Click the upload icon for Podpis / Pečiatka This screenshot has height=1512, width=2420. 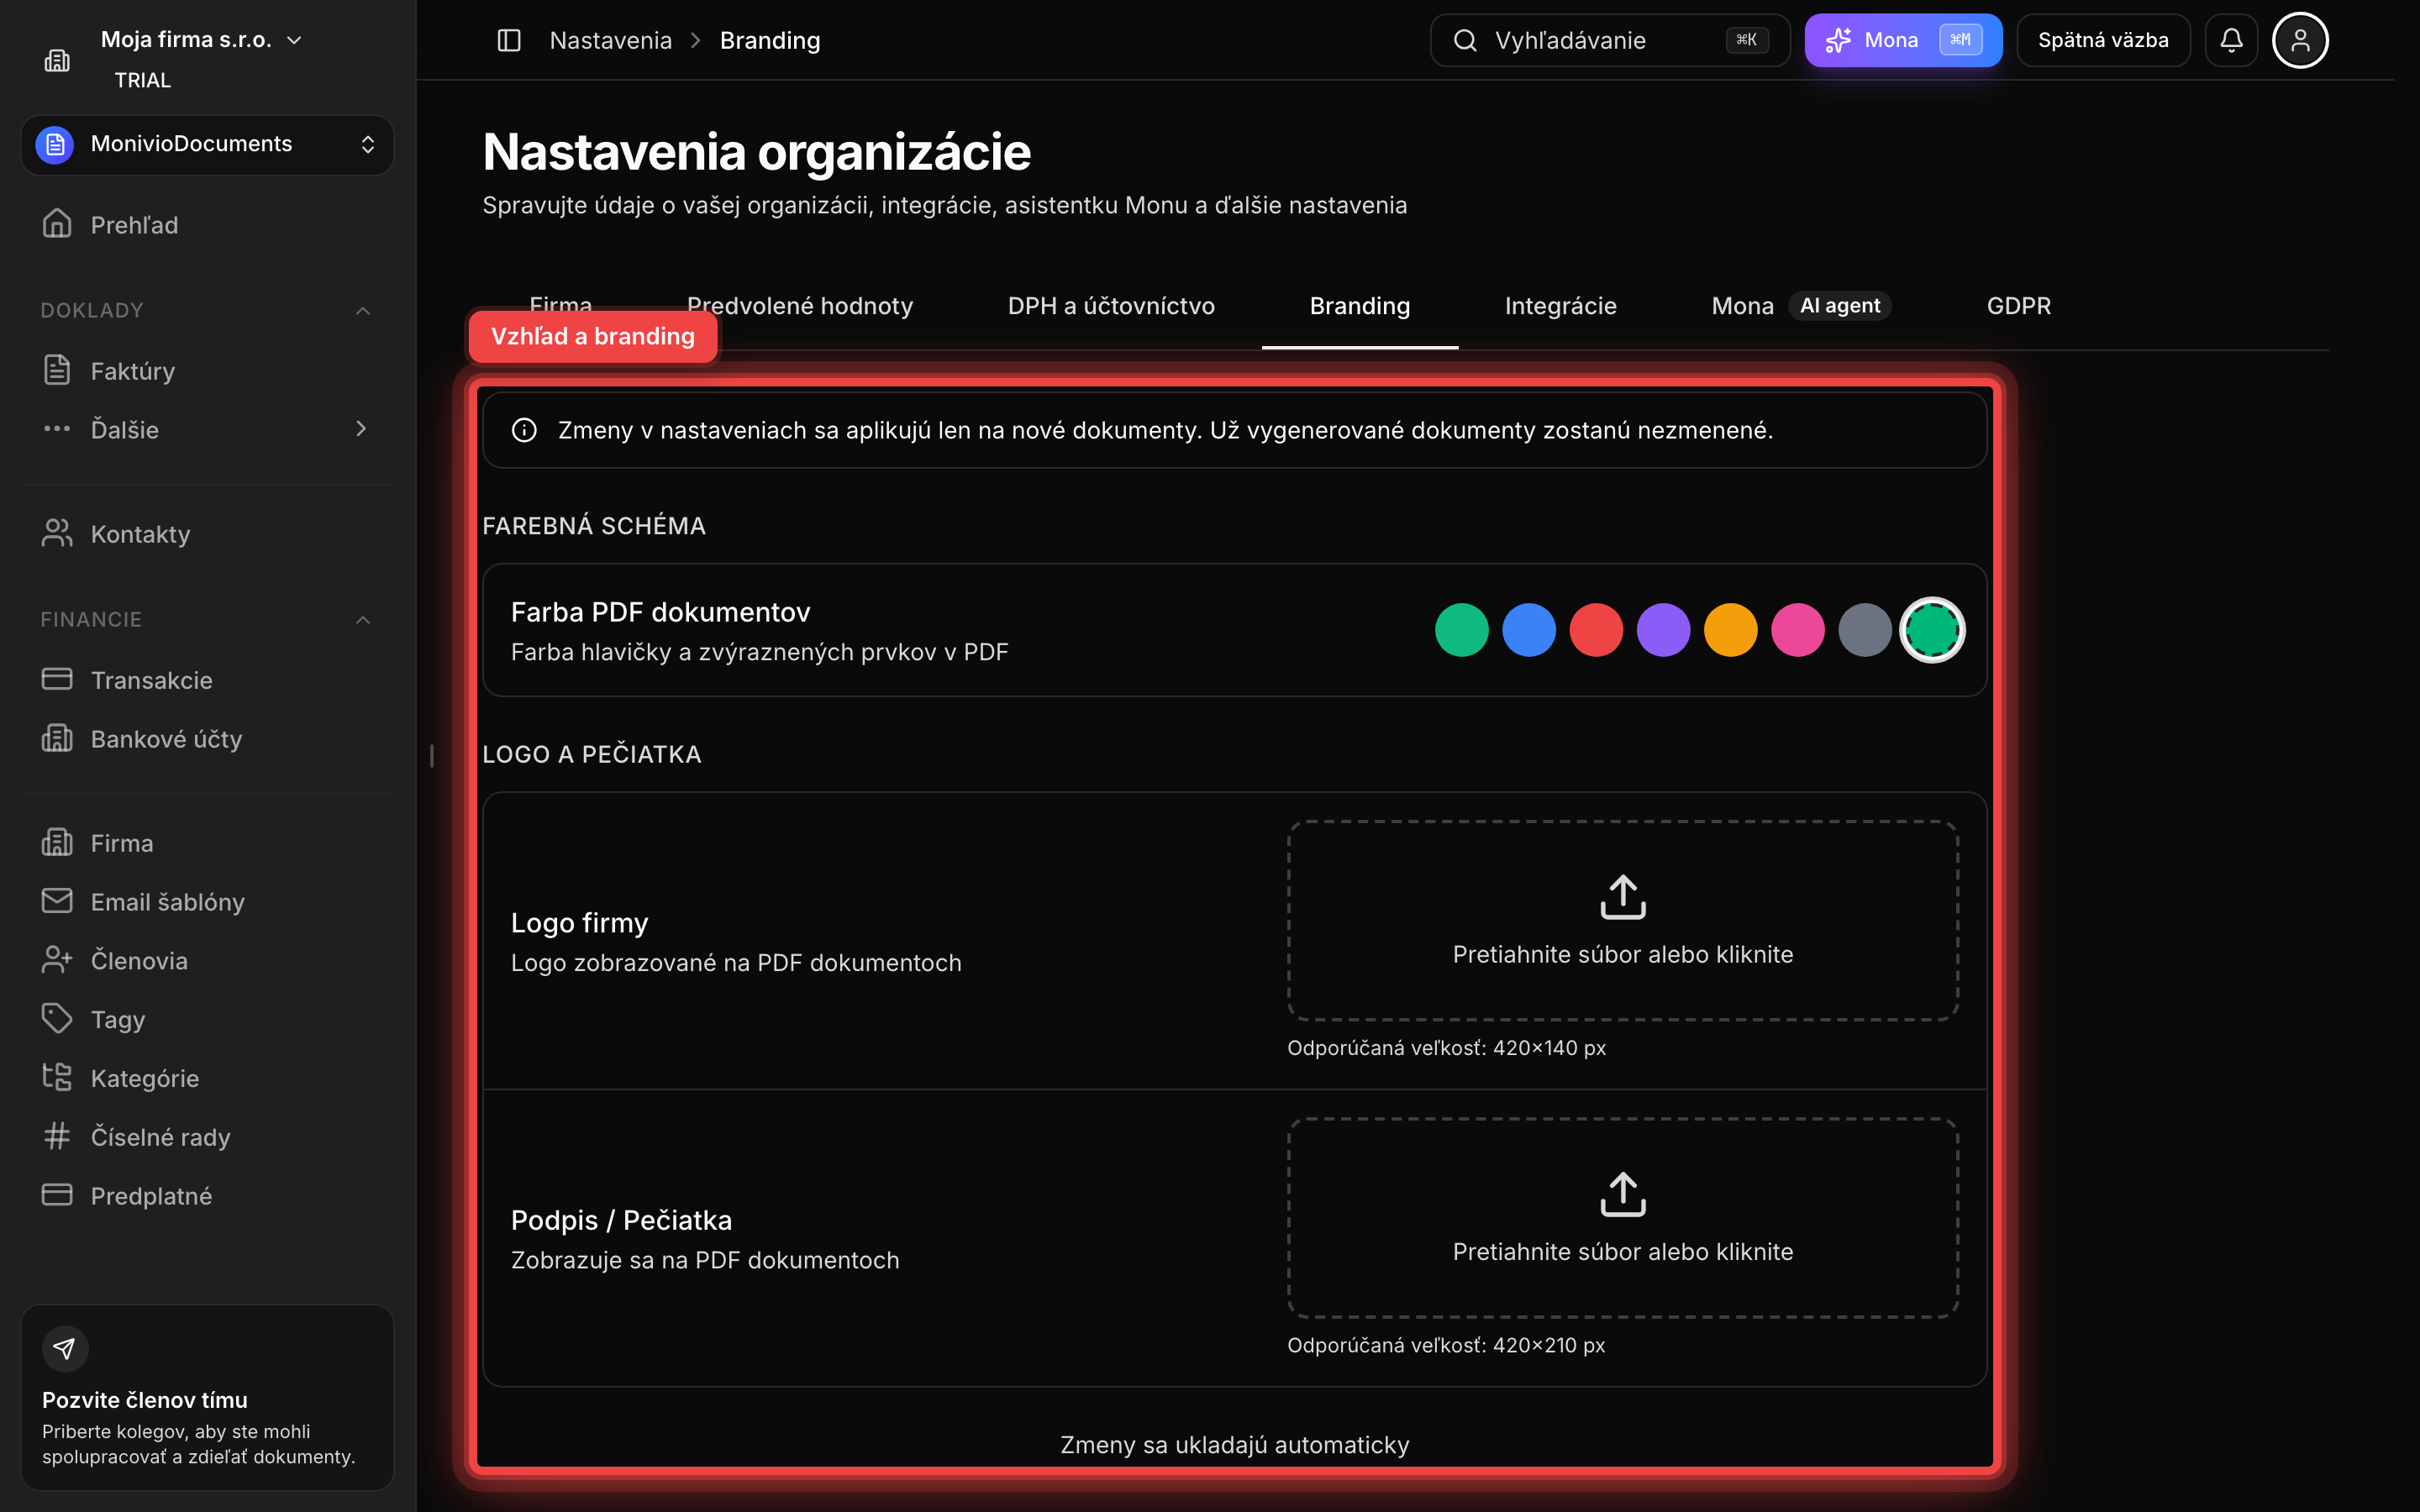click(x=1623, y=1194)
